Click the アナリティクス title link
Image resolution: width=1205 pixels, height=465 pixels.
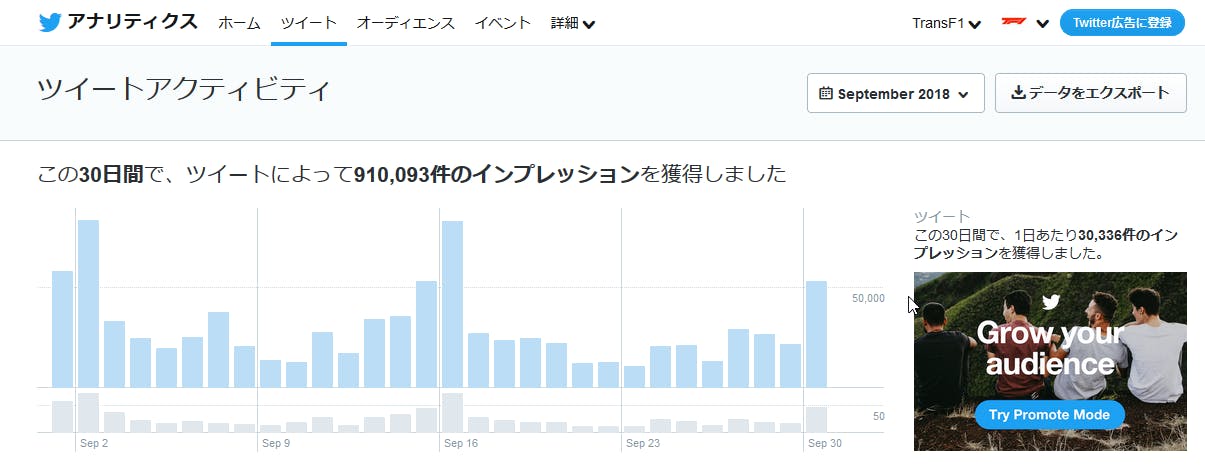[x=132, y=22]
